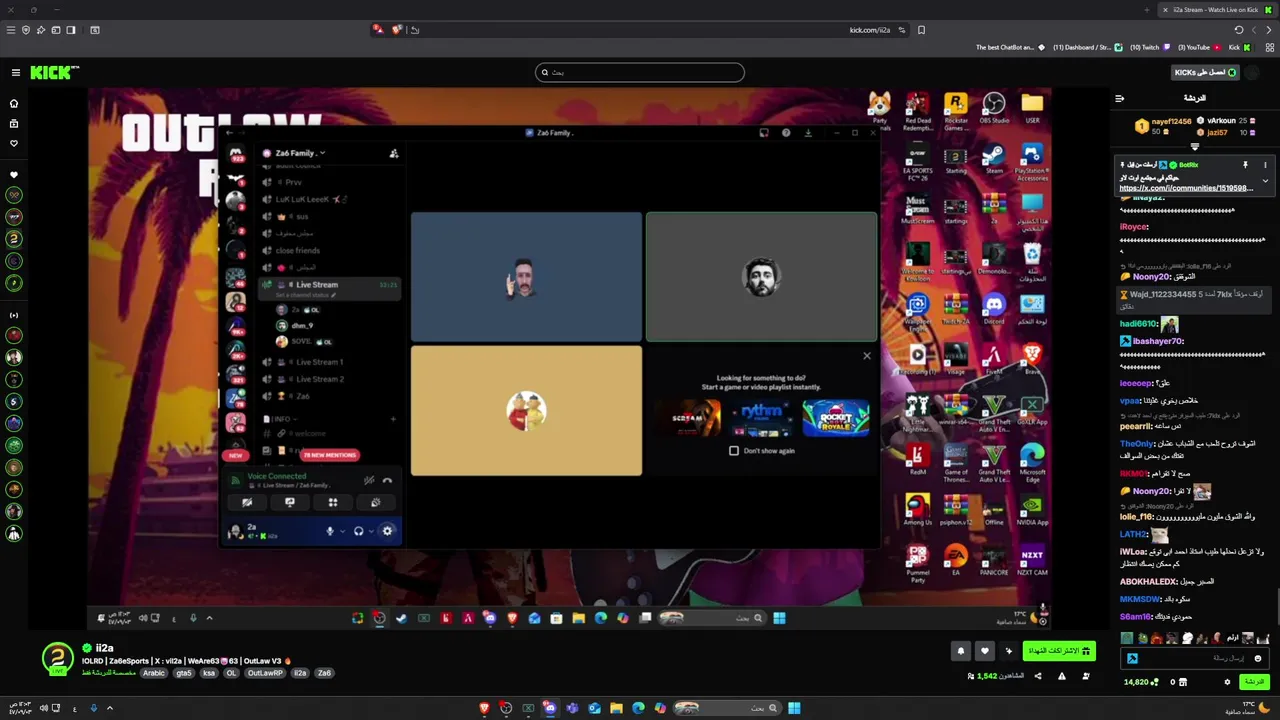Open the emoji picker in chat box

point(1258,658)
